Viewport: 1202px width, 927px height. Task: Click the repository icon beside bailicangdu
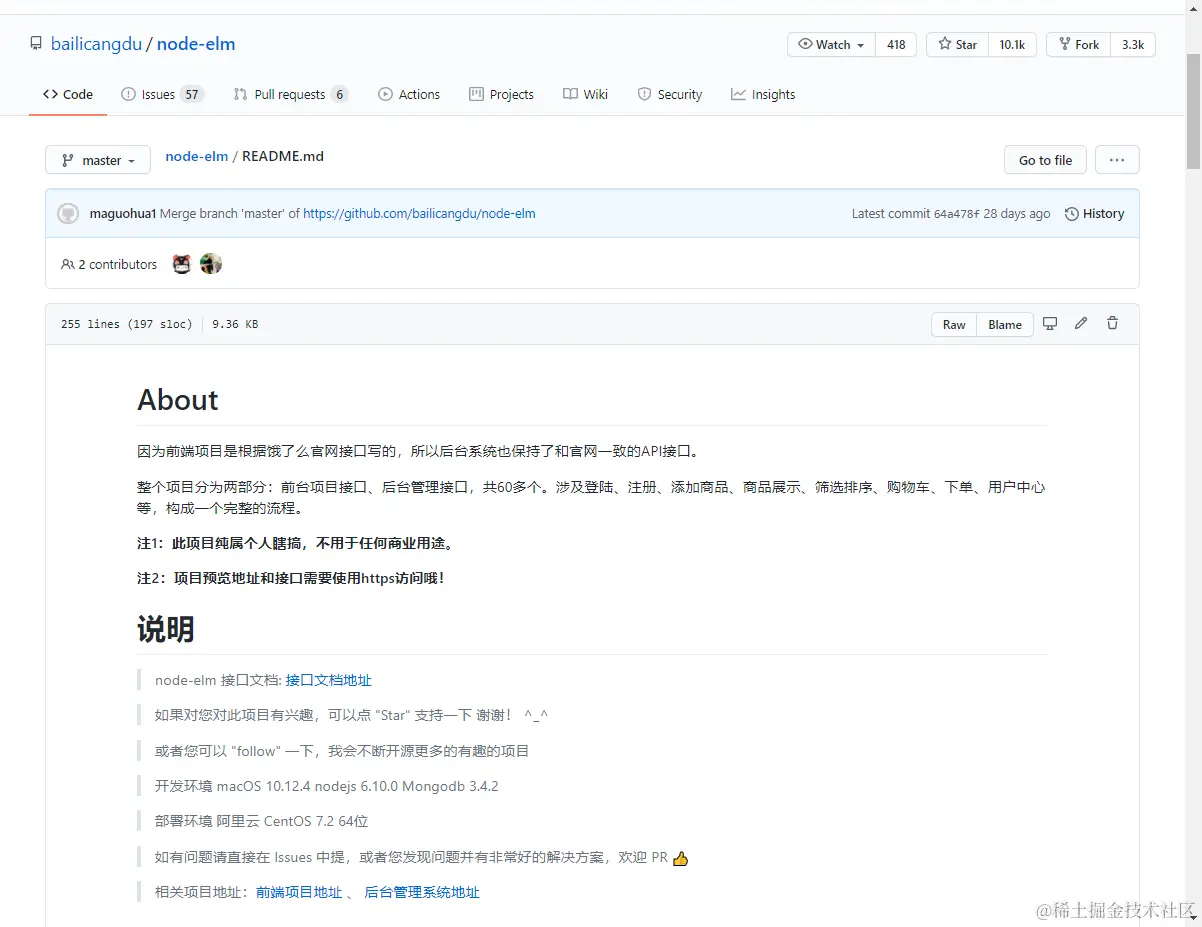click(x=36, y=44)
